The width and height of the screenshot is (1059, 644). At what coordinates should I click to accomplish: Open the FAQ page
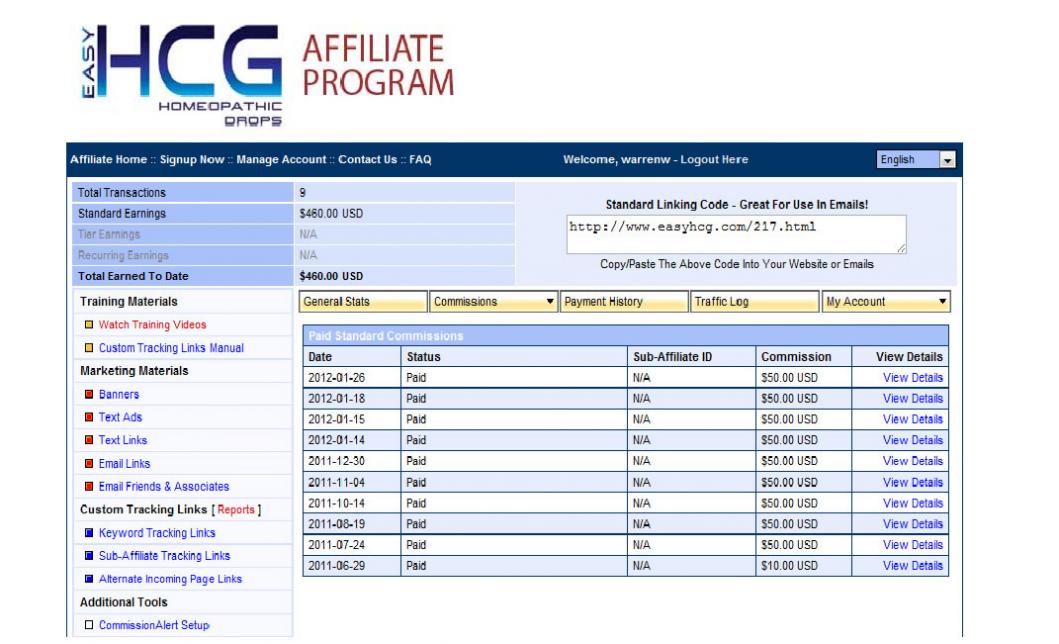420,160
